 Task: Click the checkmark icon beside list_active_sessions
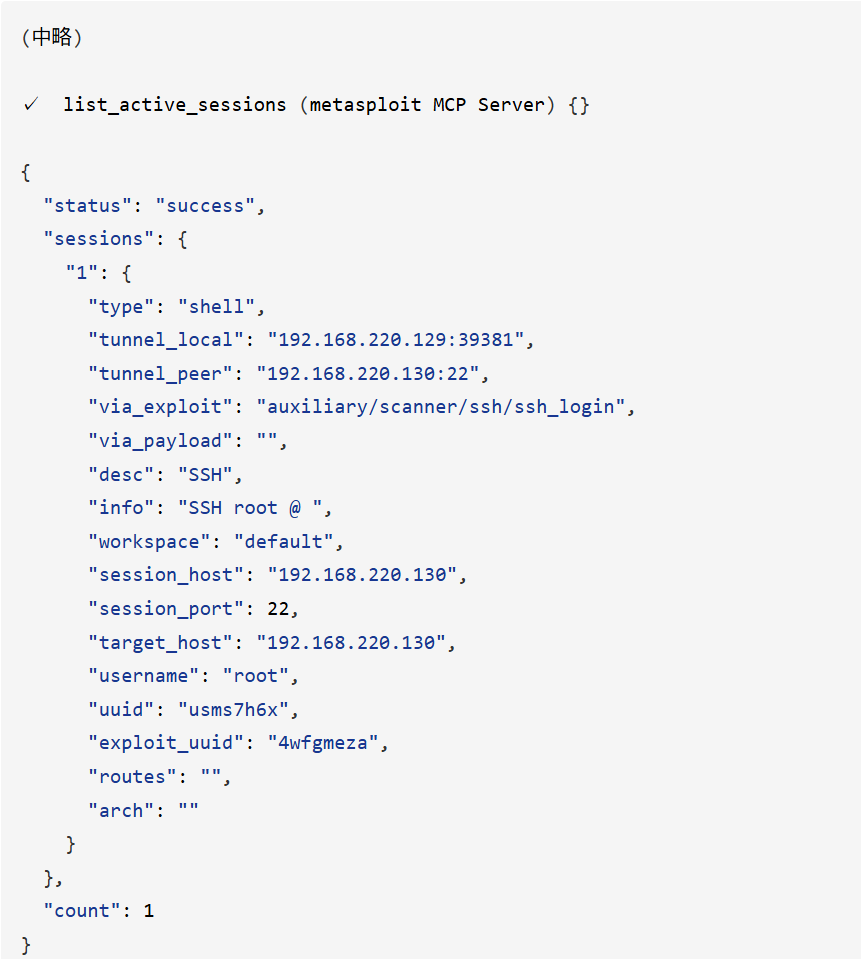(31, 105)
